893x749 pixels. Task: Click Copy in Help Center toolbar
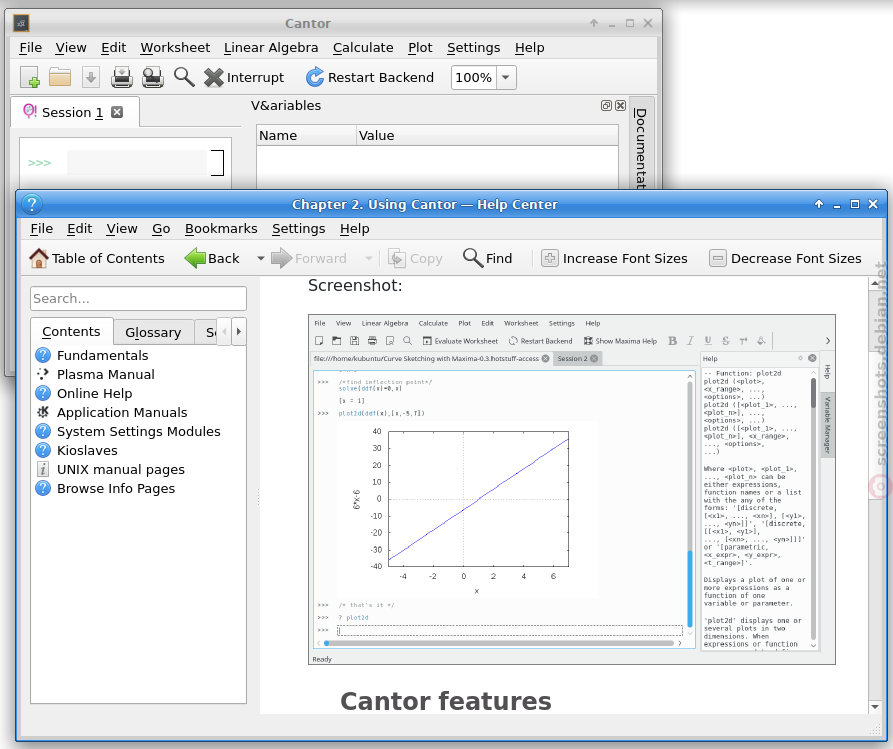[415, 259]
